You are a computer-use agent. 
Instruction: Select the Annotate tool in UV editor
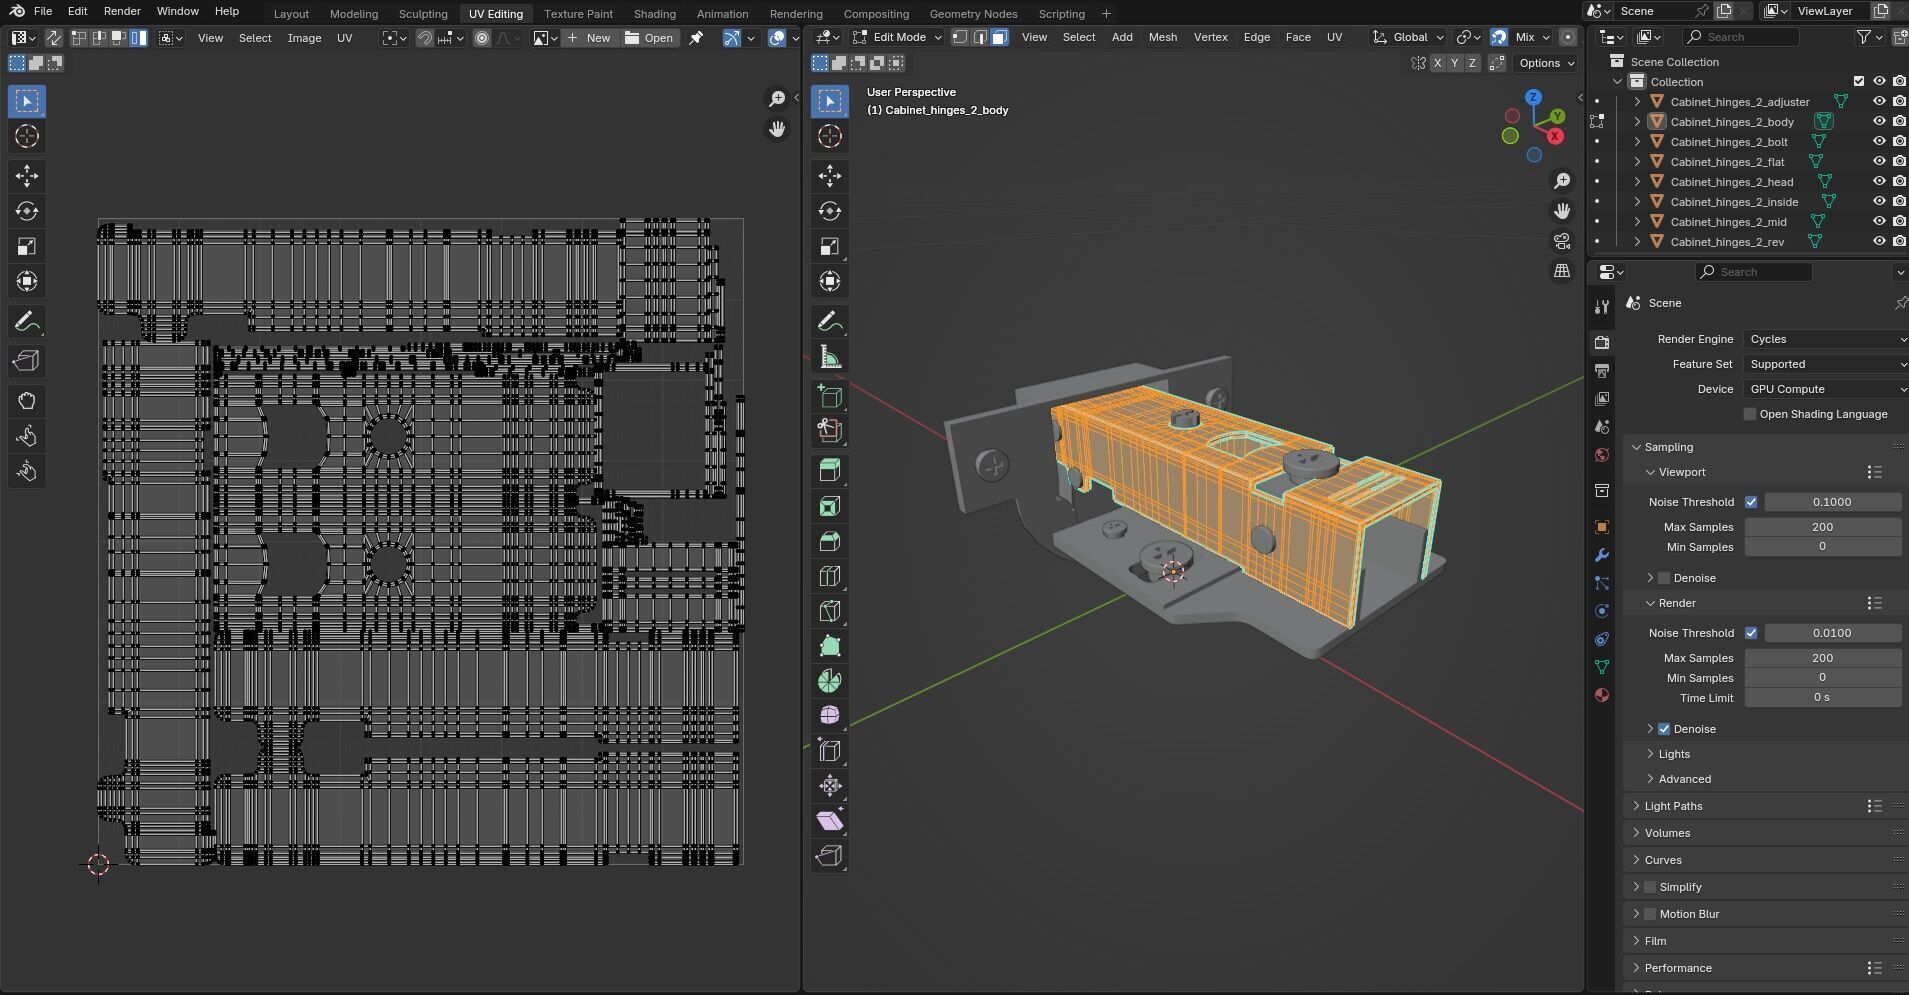pos(27,322)
